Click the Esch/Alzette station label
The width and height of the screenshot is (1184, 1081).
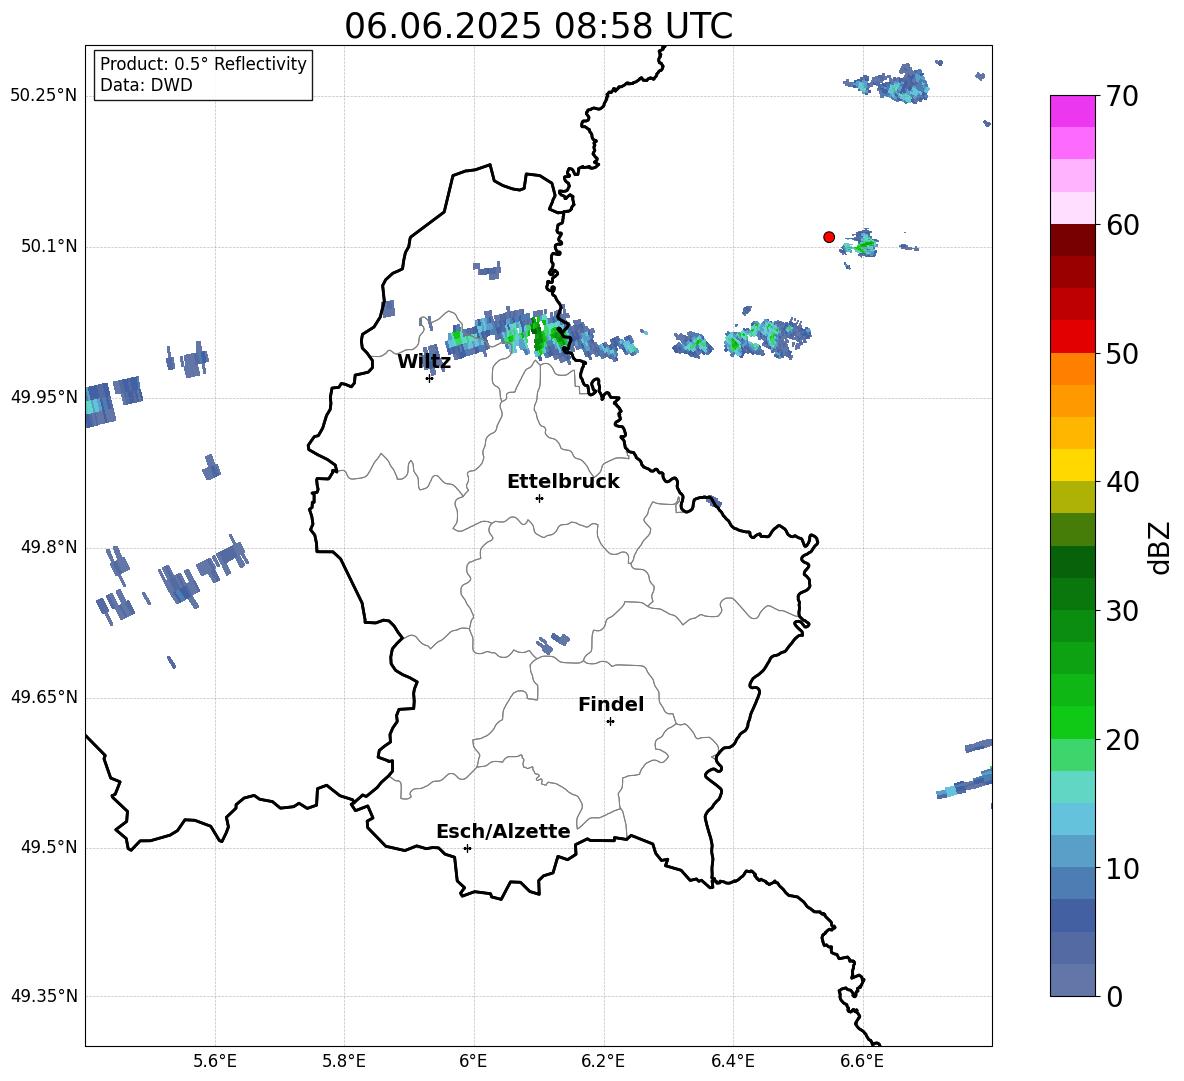[503, 831]
